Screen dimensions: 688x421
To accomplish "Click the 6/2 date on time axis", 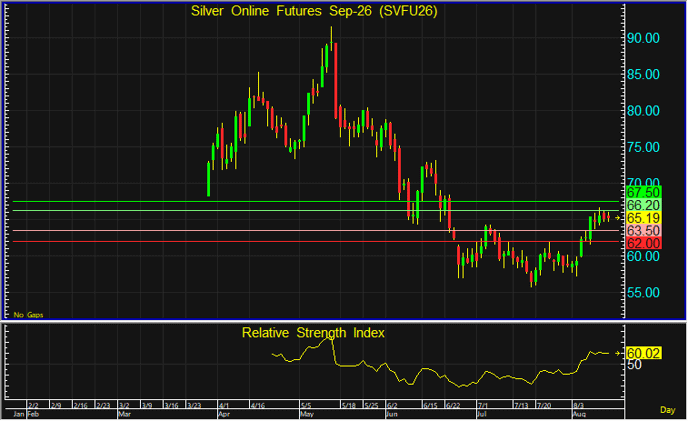I will (x=392, y=405).
